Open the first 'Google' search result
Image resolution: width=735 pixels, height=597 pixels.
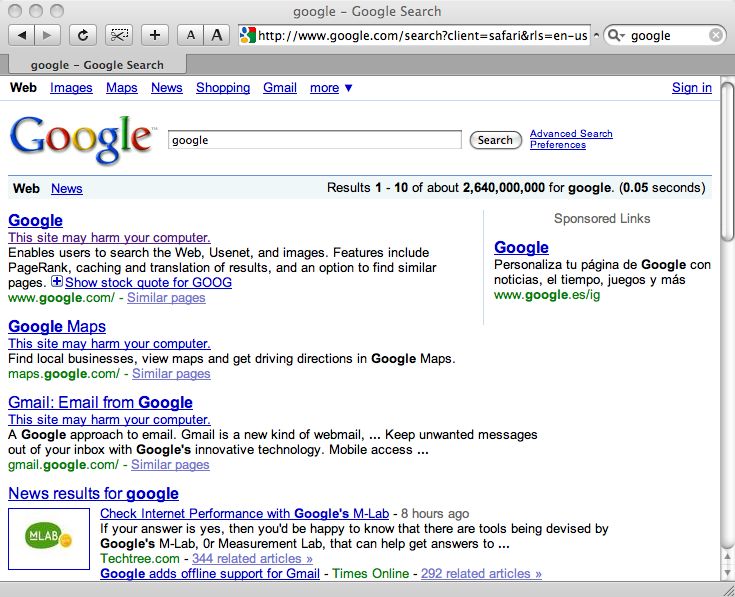point(36,220)
